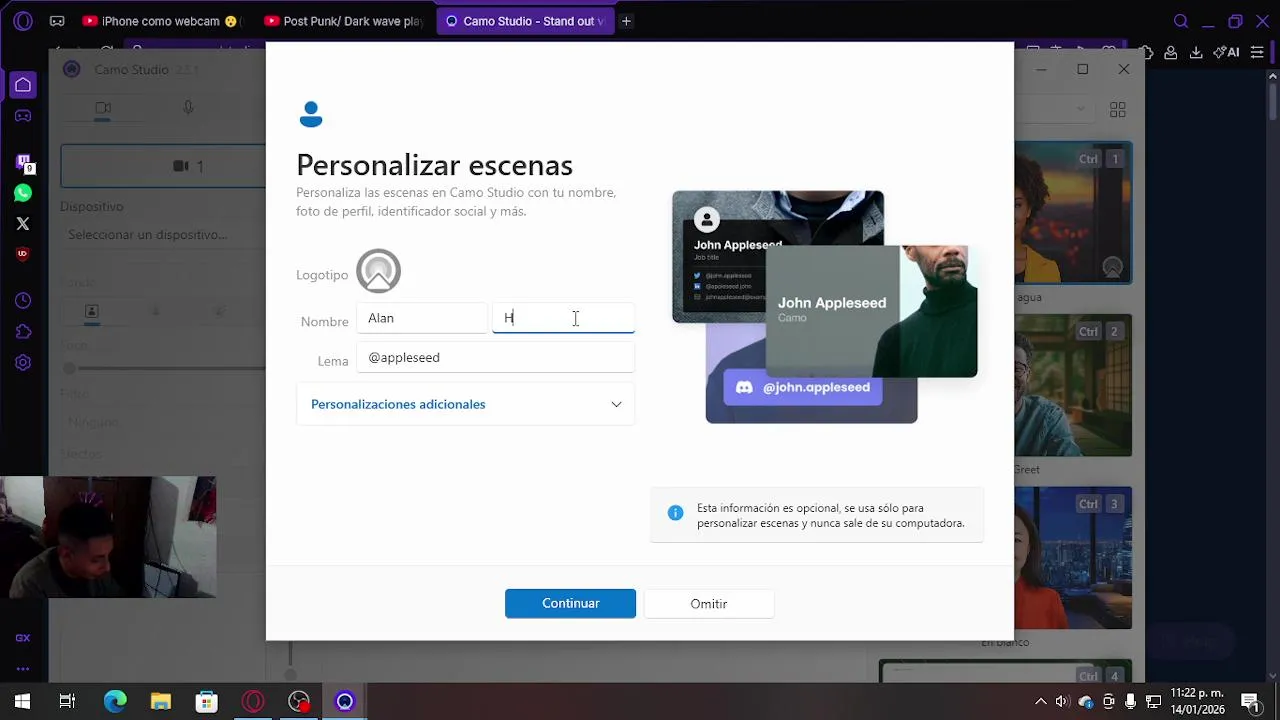1280x720 pixels.
Task: Open the Windows Start menu
Action: pyautogui.click(x=22, y=702)
